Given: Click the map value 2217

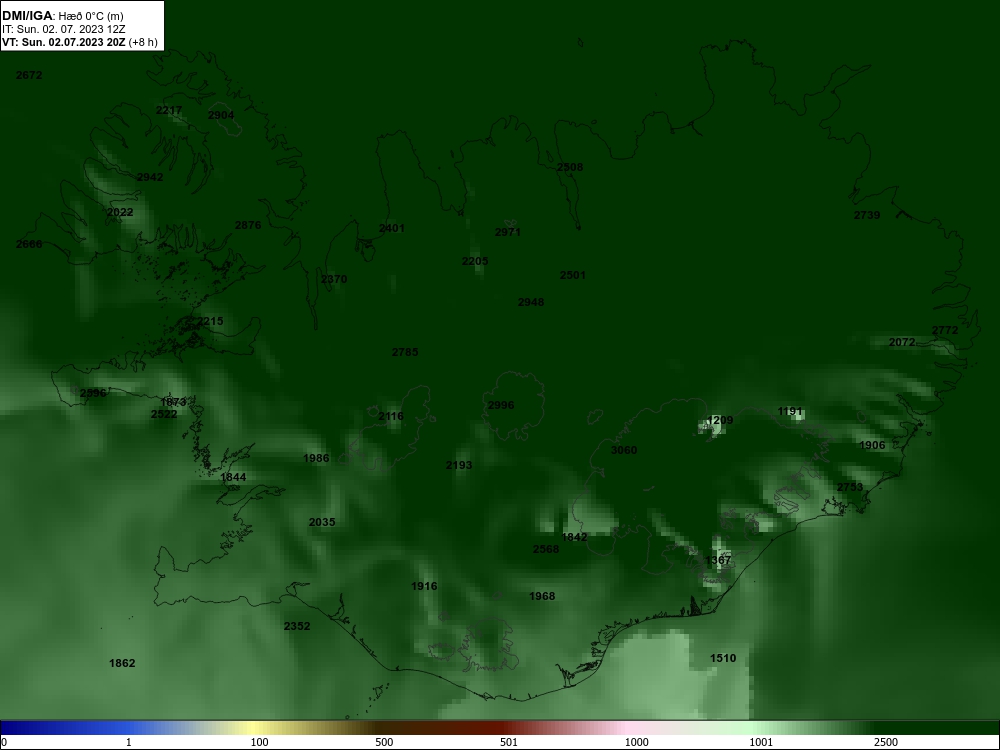Looking at the screenshot, I should (x=169, y=110).
